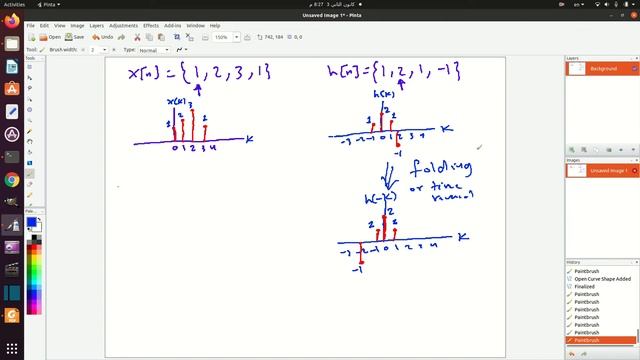Click the Open button in toolbar

50,37
